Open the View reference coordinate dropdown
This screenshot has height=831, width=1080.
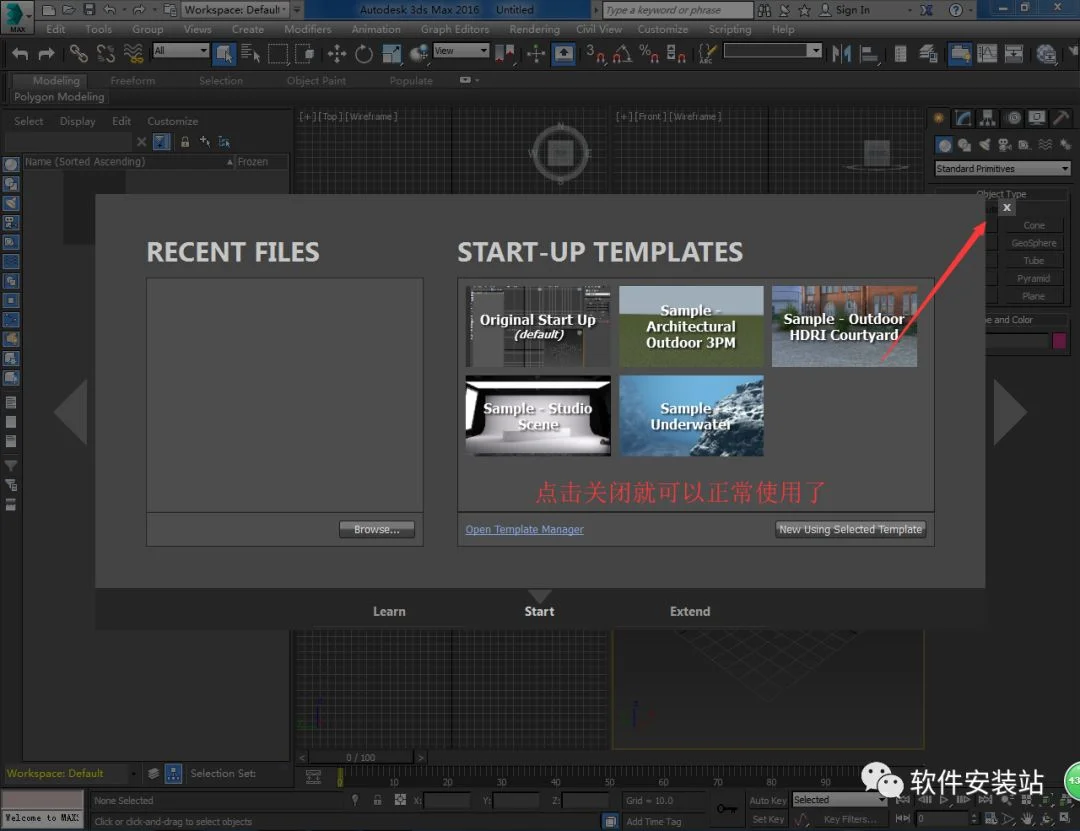461,50
